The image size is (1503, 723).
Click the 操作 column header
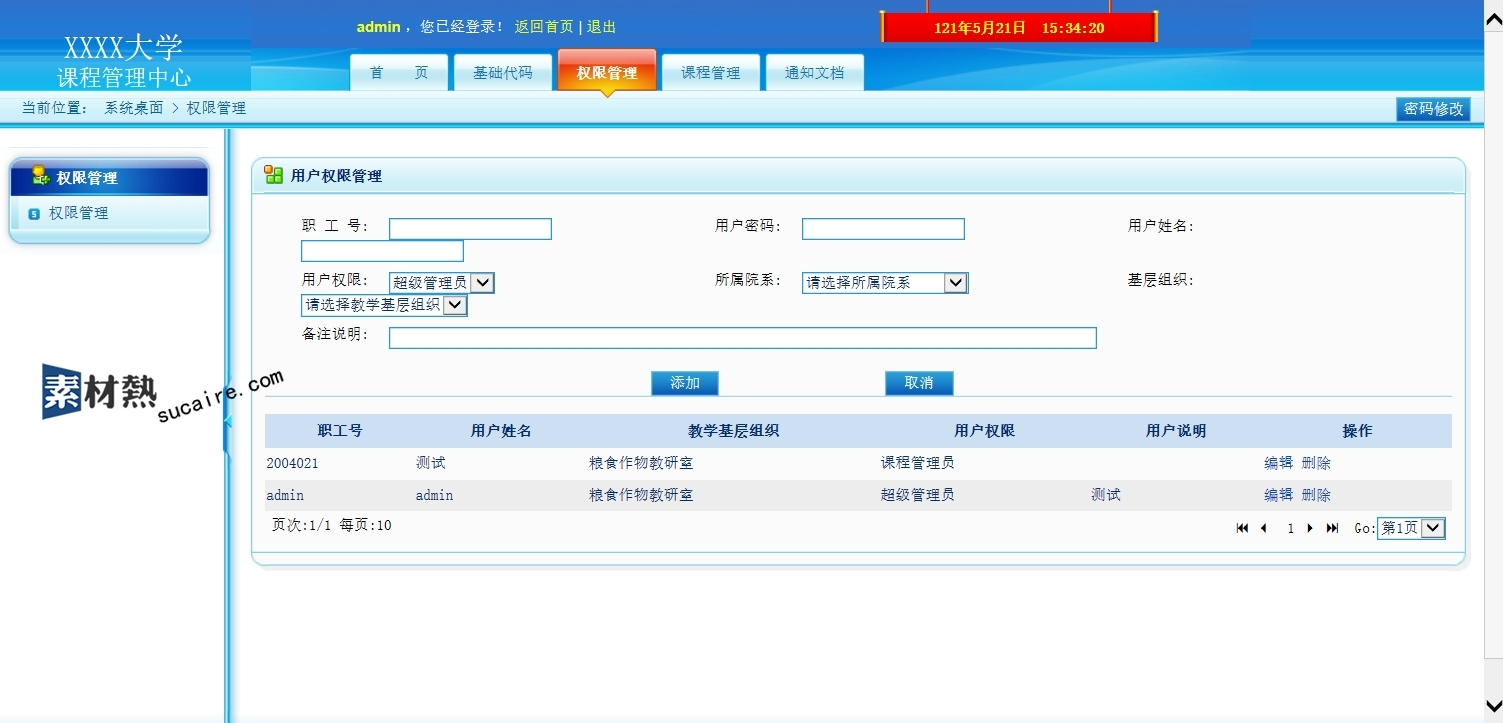1357,431
